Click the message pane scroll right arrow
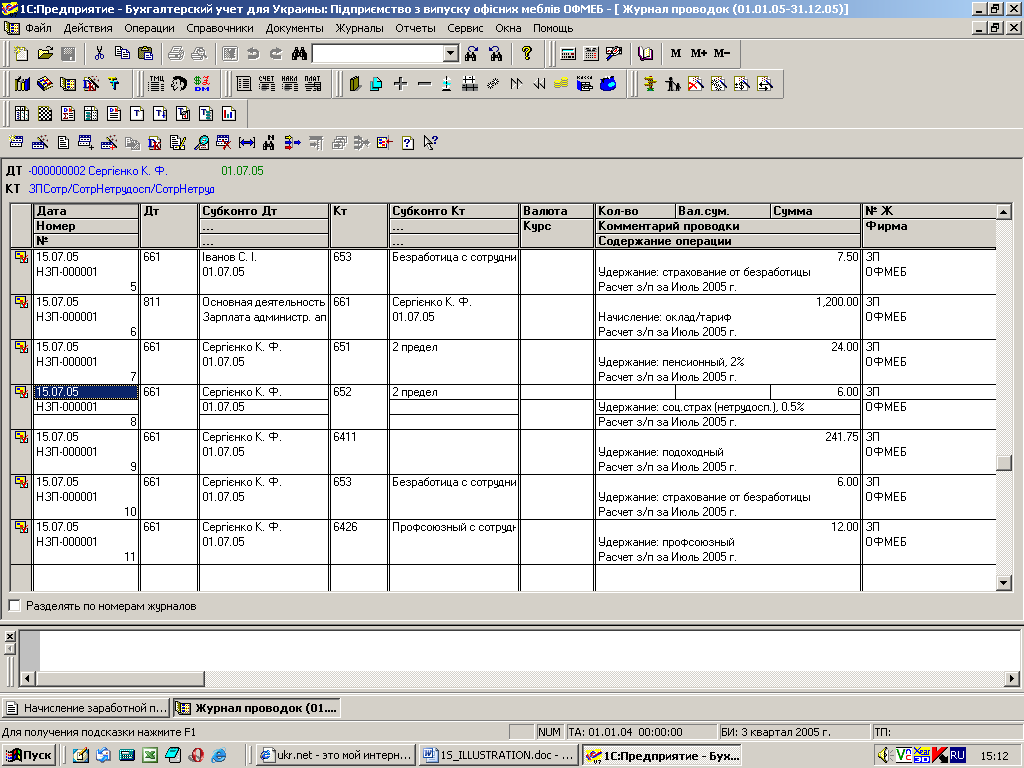The width and height of the screenshot is (1024, 768). [1012, 679]
